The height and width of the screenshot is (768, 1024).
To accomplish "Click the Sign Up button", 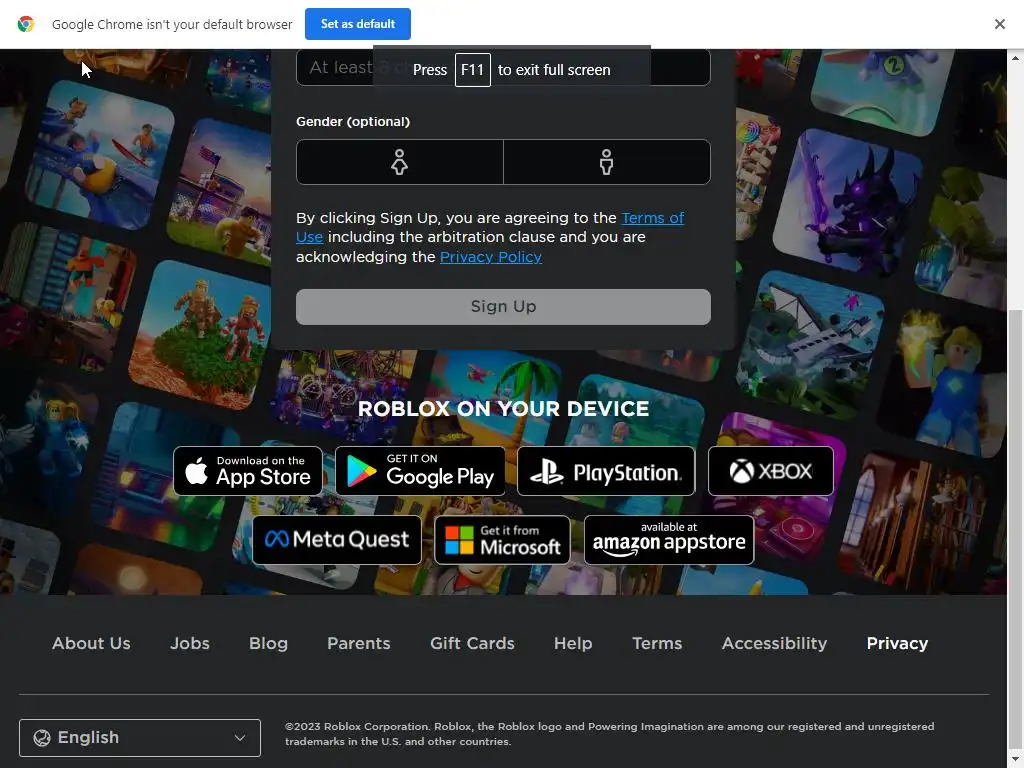I will [503, 307].
